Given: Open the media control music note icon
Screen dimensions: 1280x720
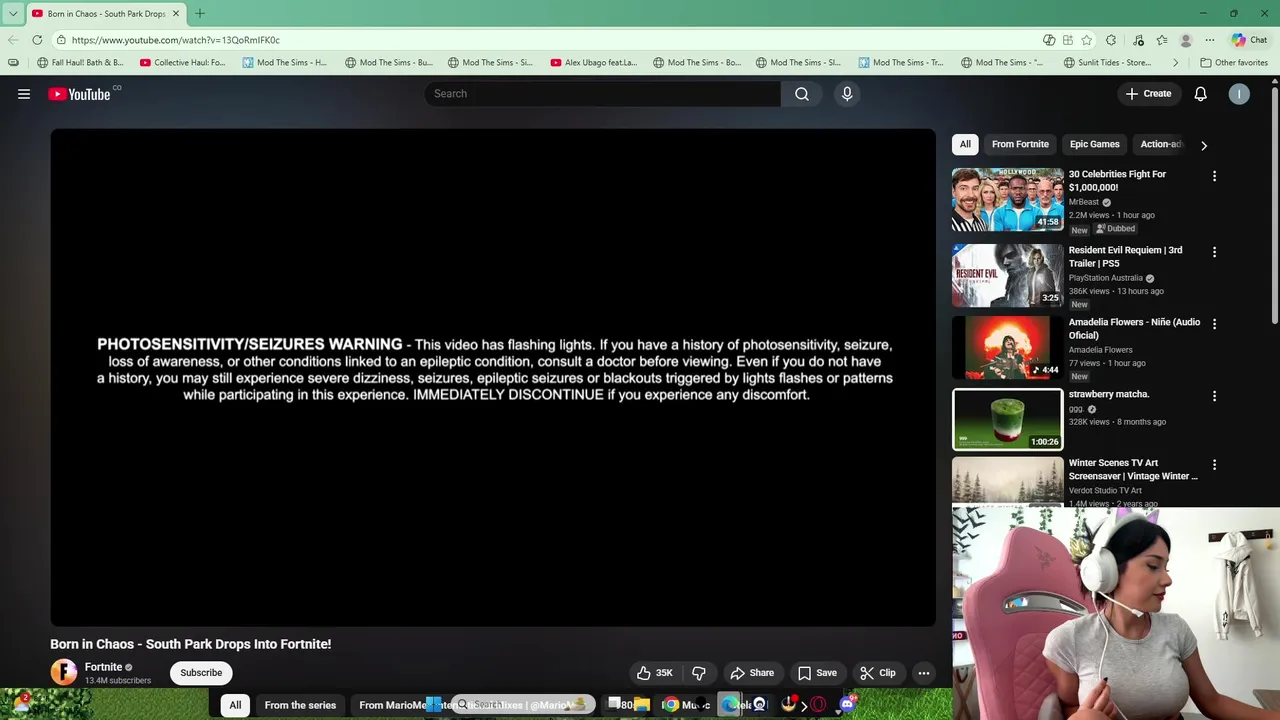Looking at the screenshot, I should tap(1138, 40).
